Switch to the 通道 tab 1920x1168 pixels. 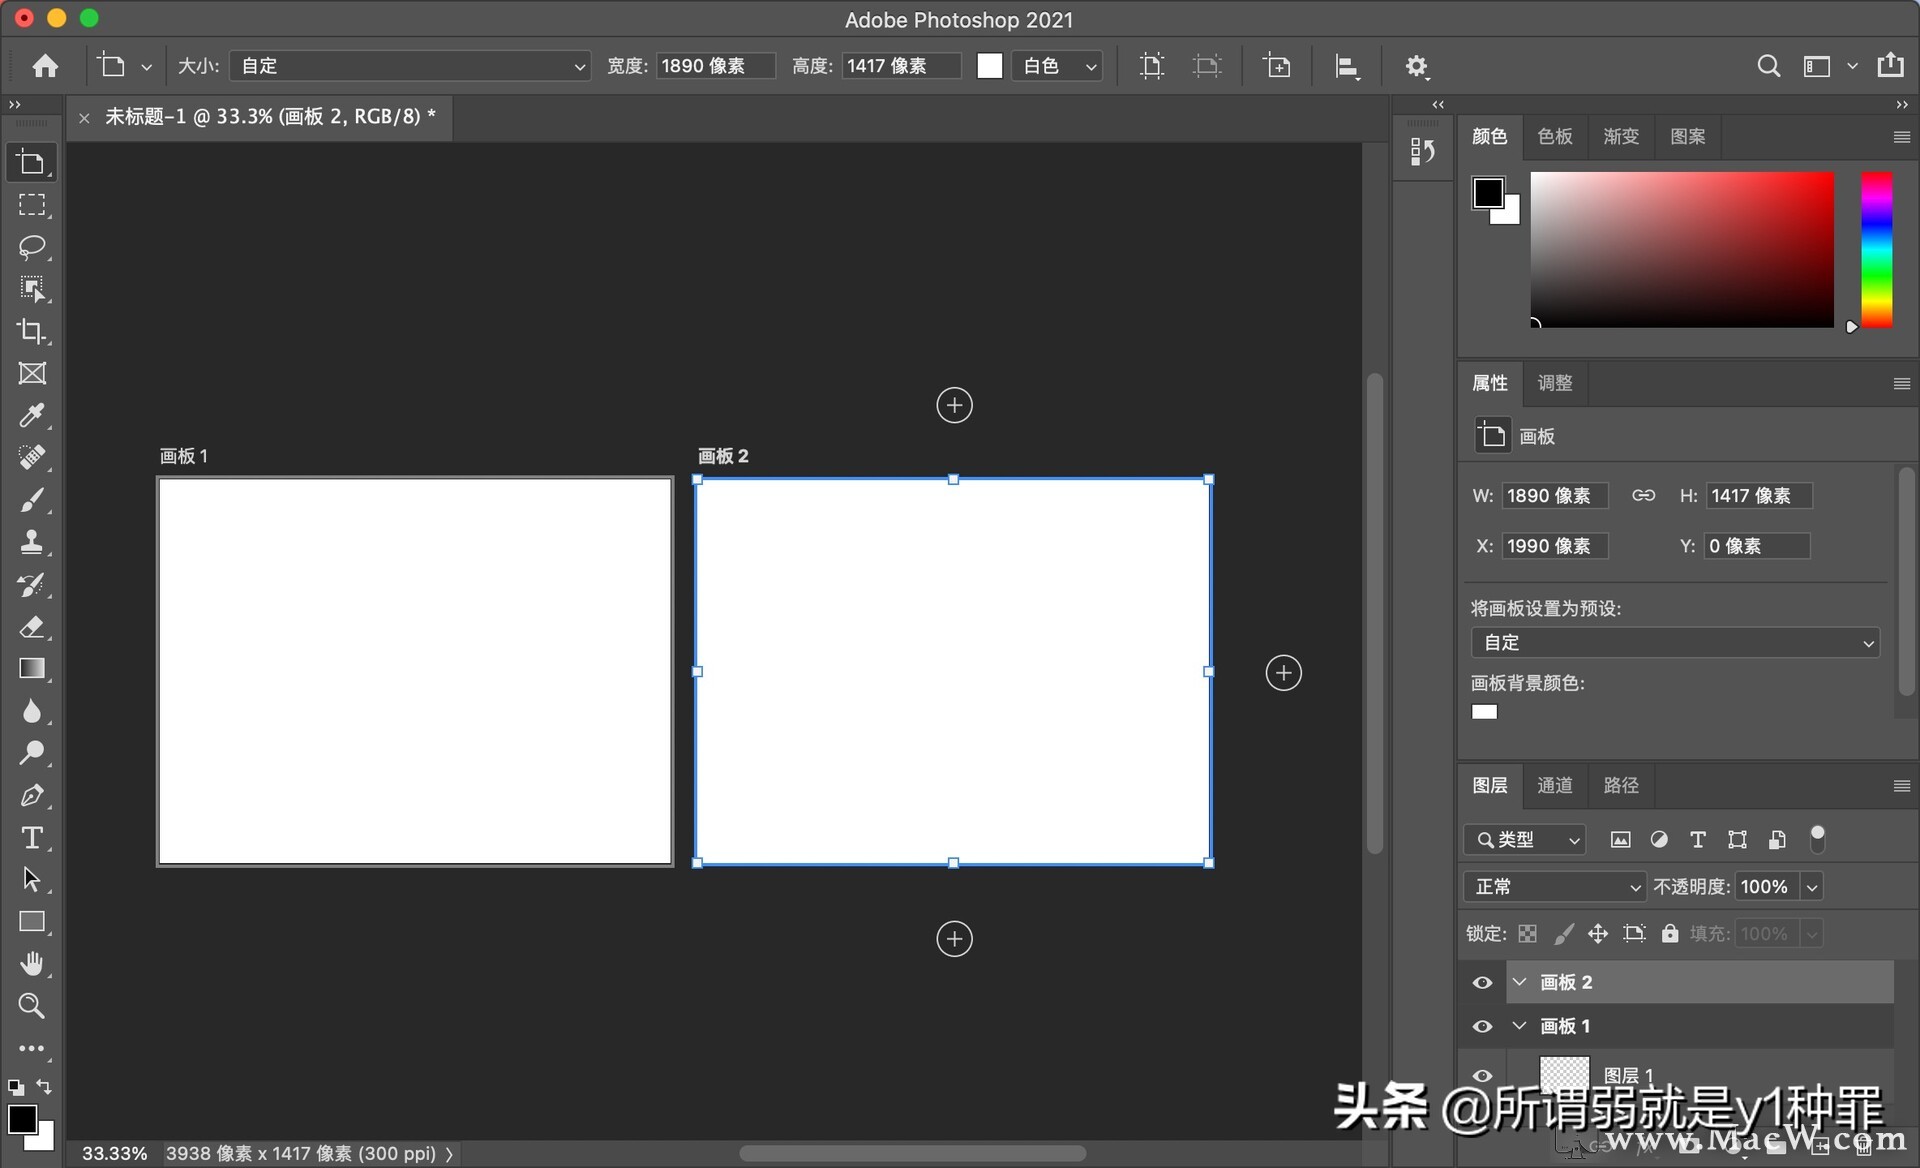(1553, 785)
